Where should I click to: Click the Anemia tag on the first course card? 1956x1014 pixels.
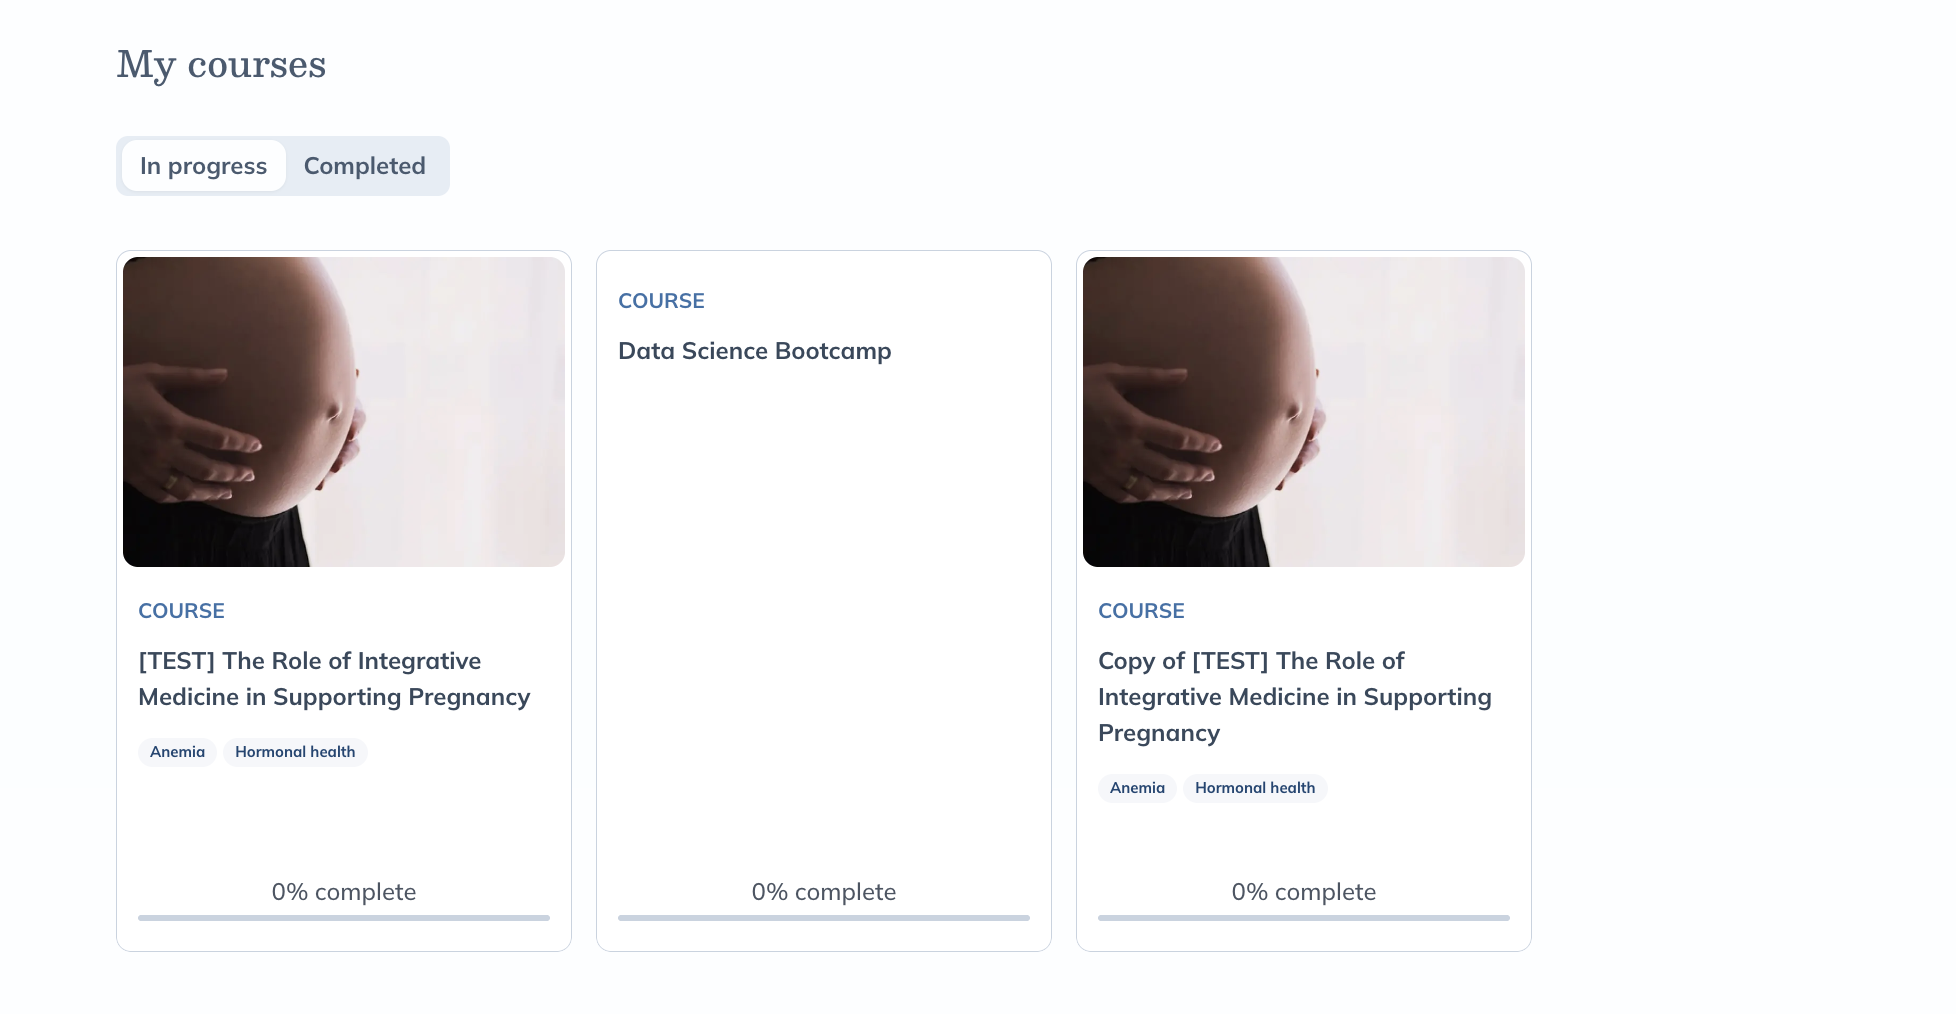point(177,752)
